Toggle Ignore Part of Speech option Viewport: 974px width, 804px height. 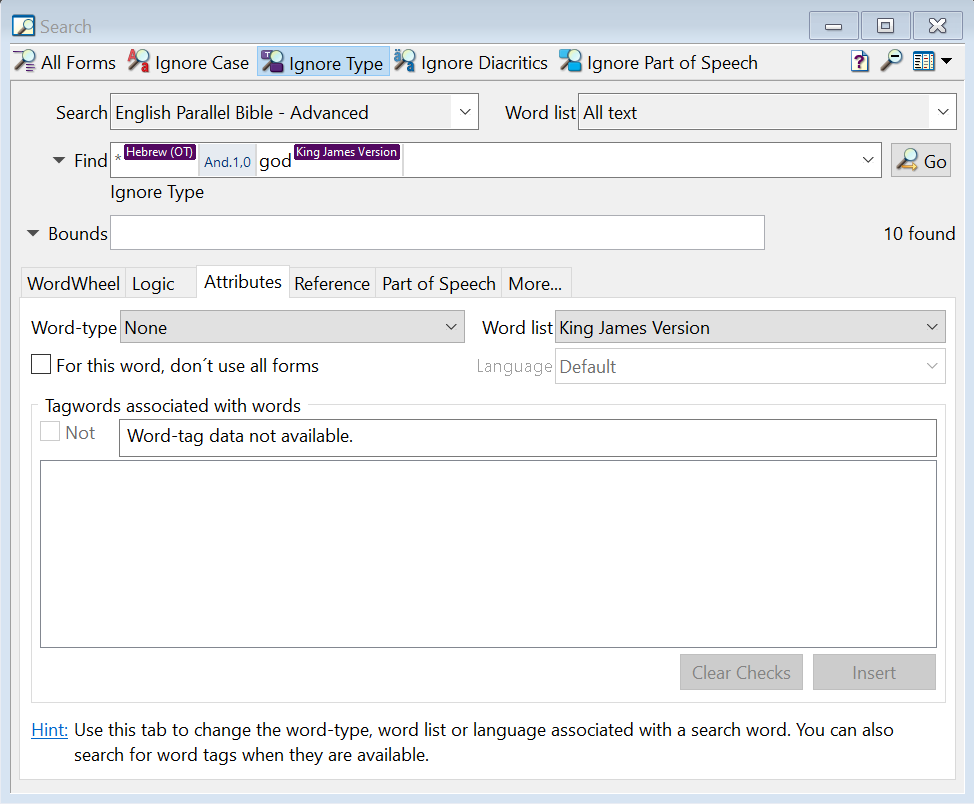point(658,62)
